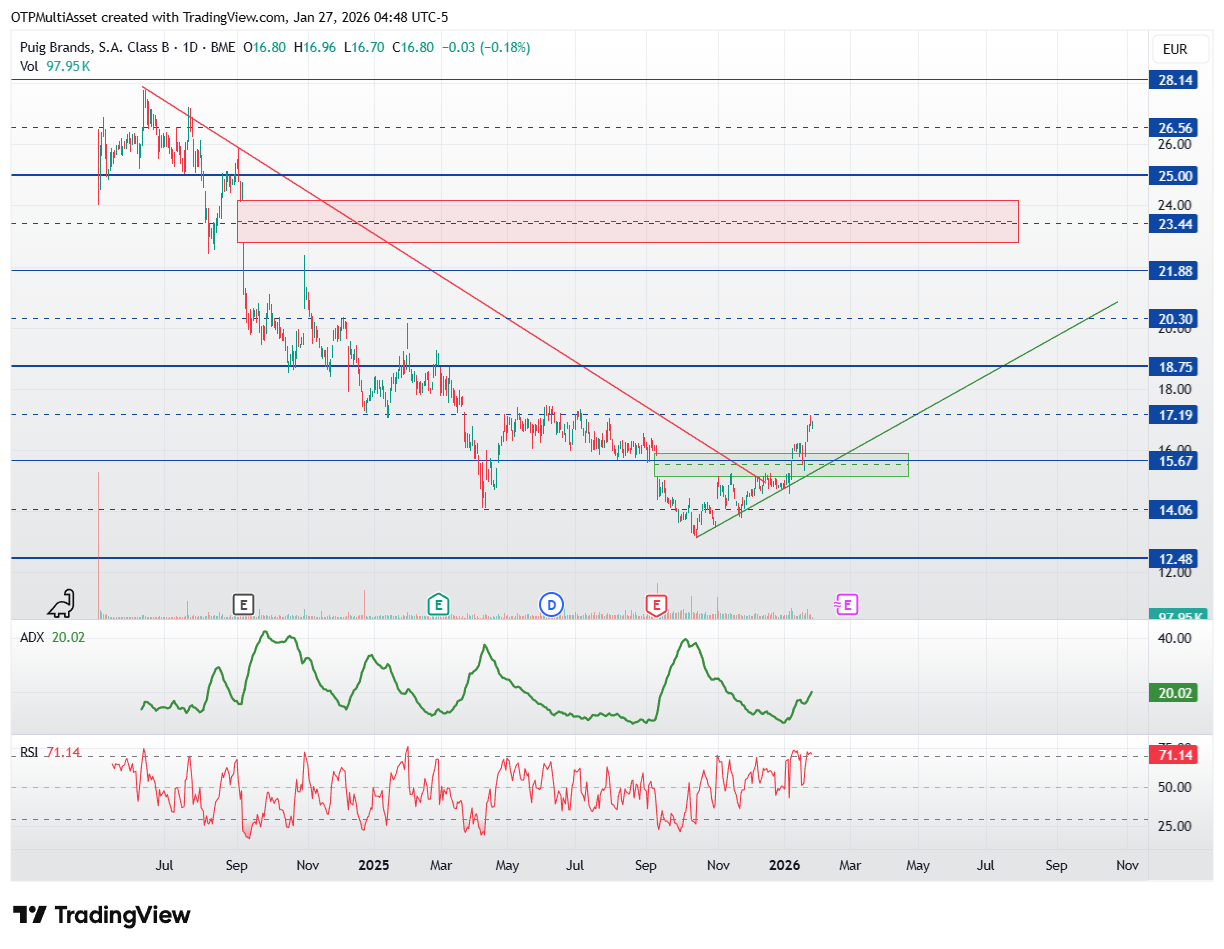The image size is (1224, 949).
Task: Open the black earnings E marker
Action: (x=243, y=604)
